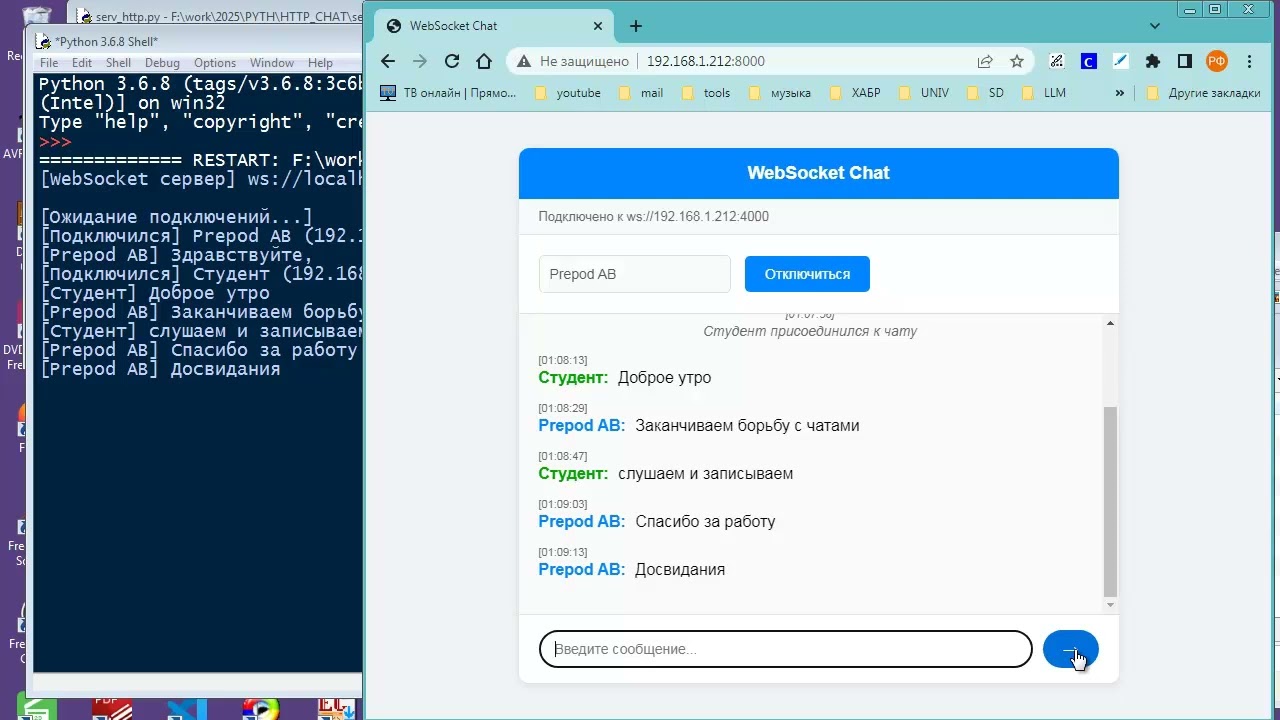
Task: Share this page via share icon
Action: coord(985,61)
